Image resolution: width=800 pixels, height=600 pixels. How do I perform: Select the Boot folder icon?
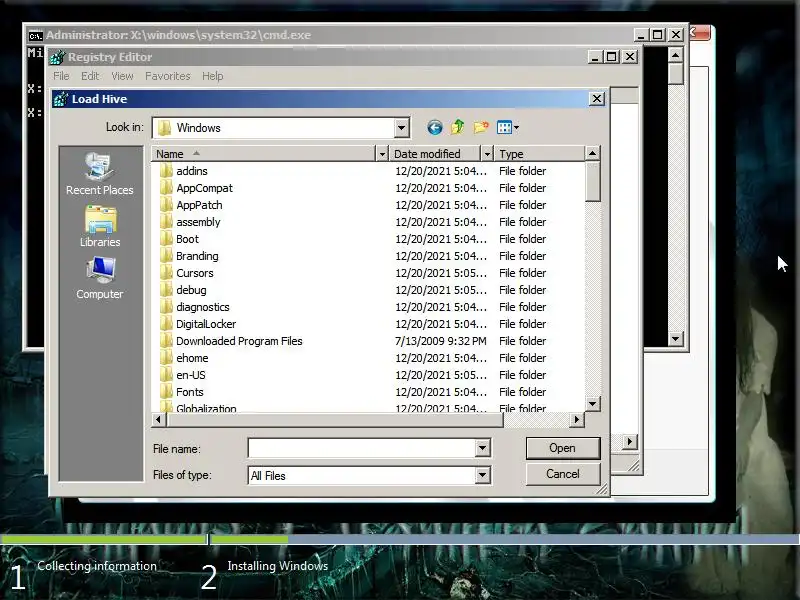pos(166,239)
